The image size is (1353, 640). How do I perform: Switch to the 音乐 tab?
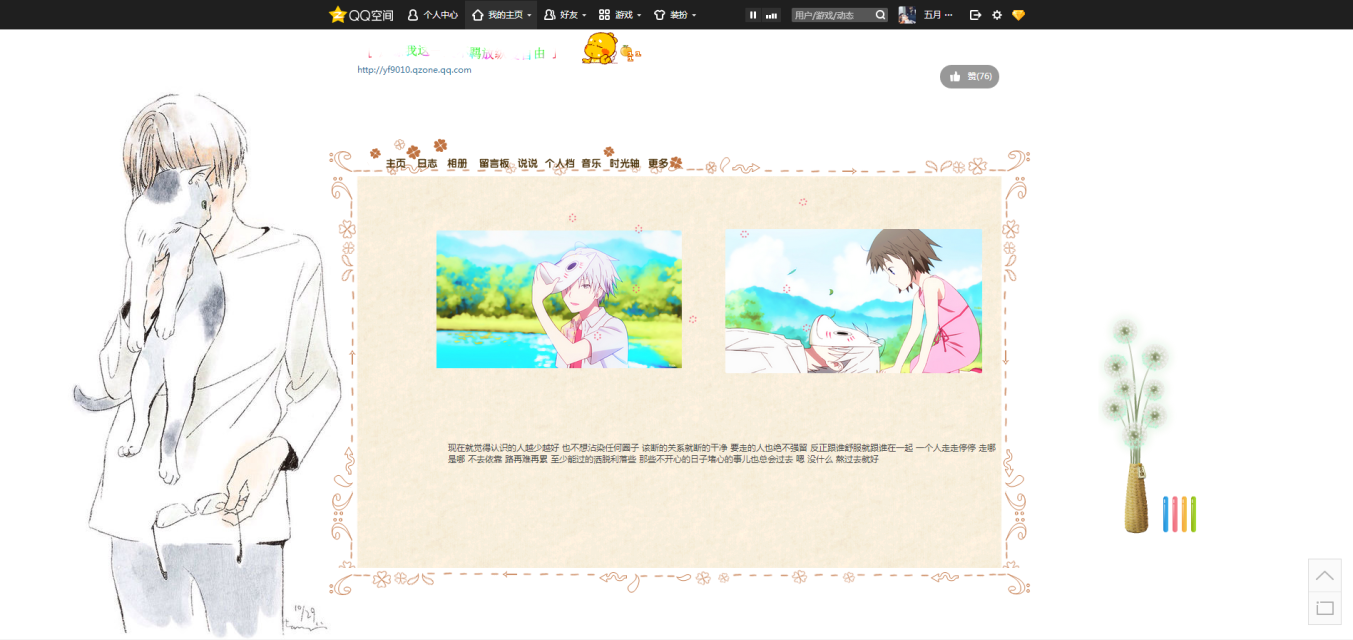591,163
